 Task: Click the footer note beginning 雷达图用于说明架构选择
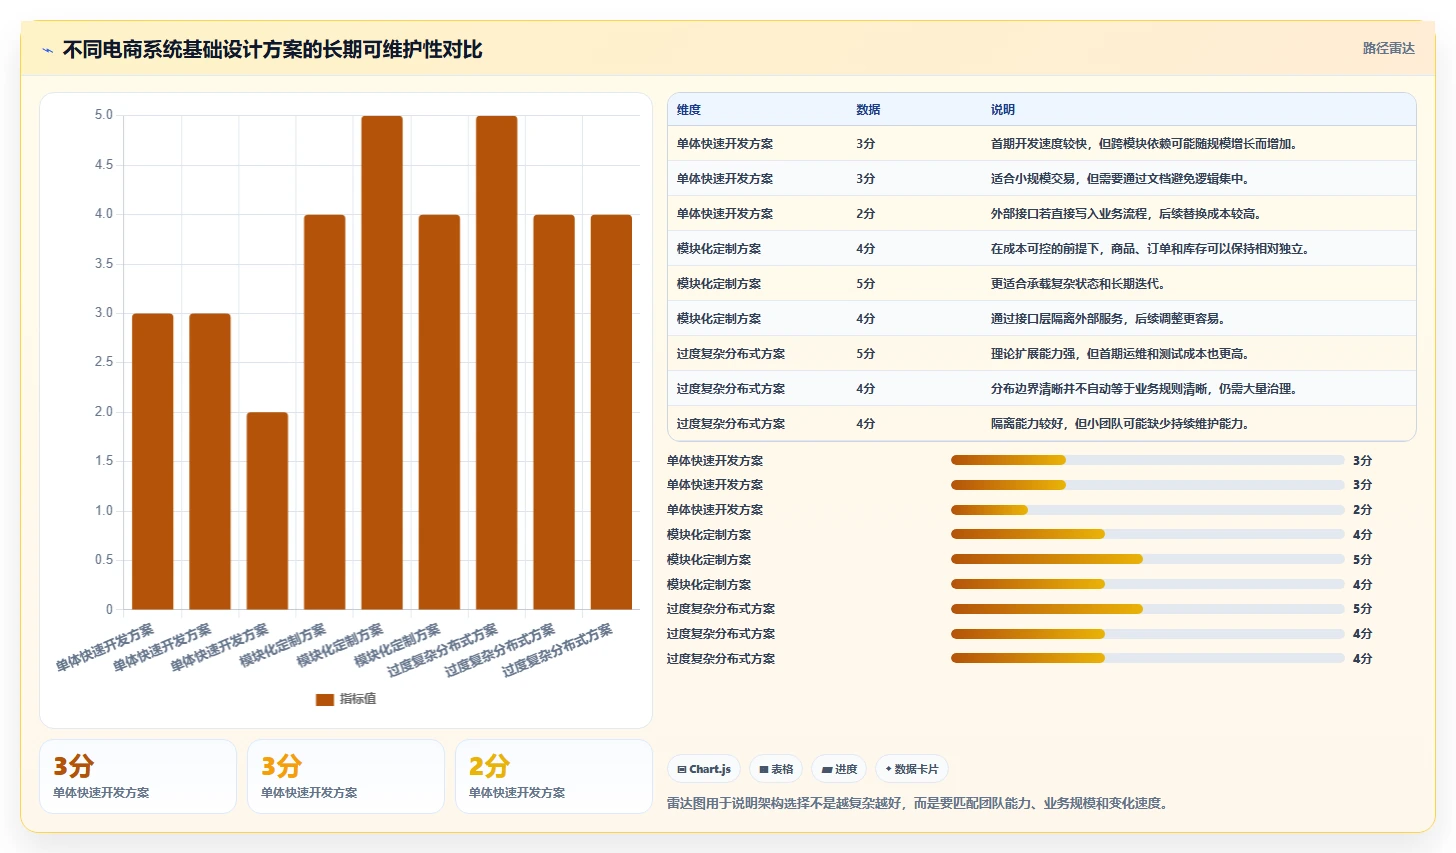[920, 803]
